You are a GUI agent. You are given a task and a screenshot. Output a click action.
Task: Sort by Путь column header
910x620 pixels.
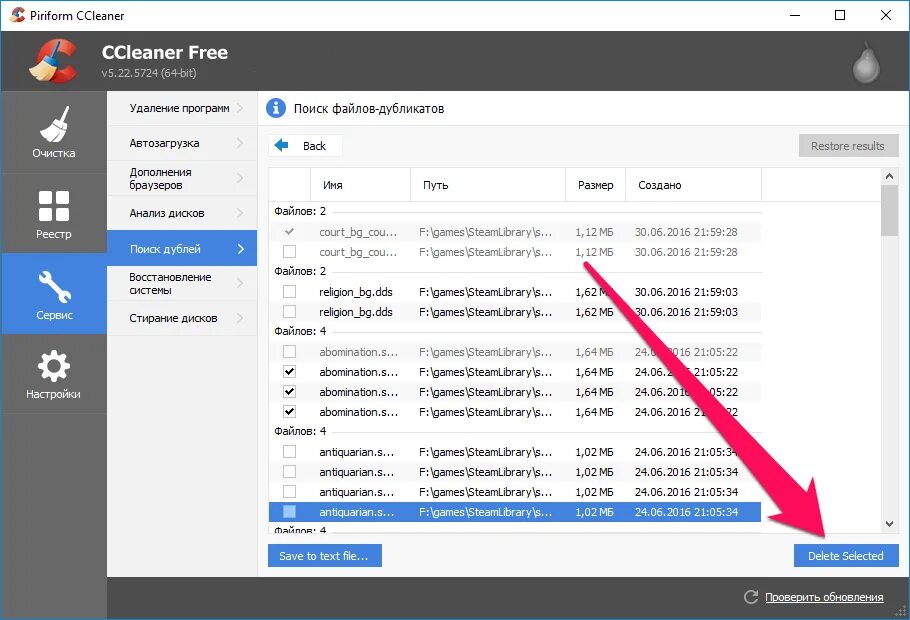[488, 185]
